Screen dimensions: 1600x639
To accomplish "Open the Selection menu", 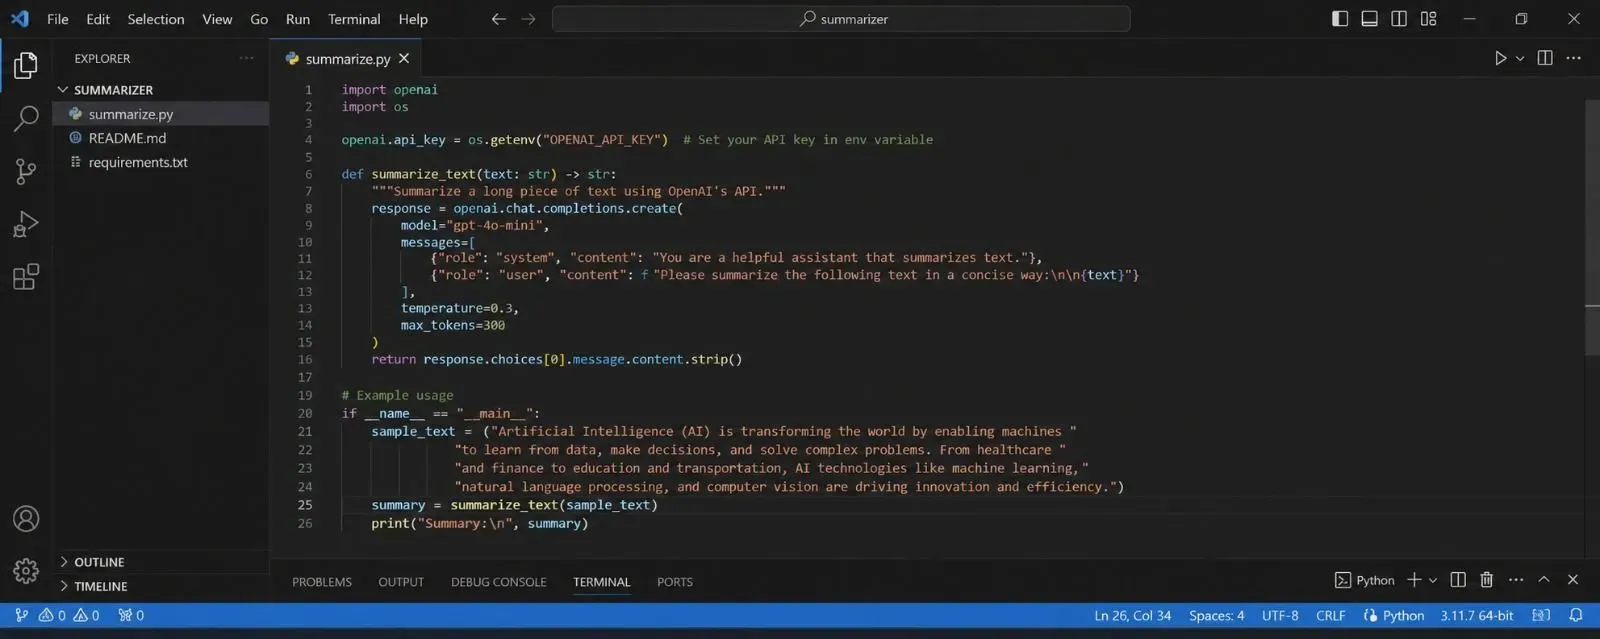I will [x=156, y=19].
